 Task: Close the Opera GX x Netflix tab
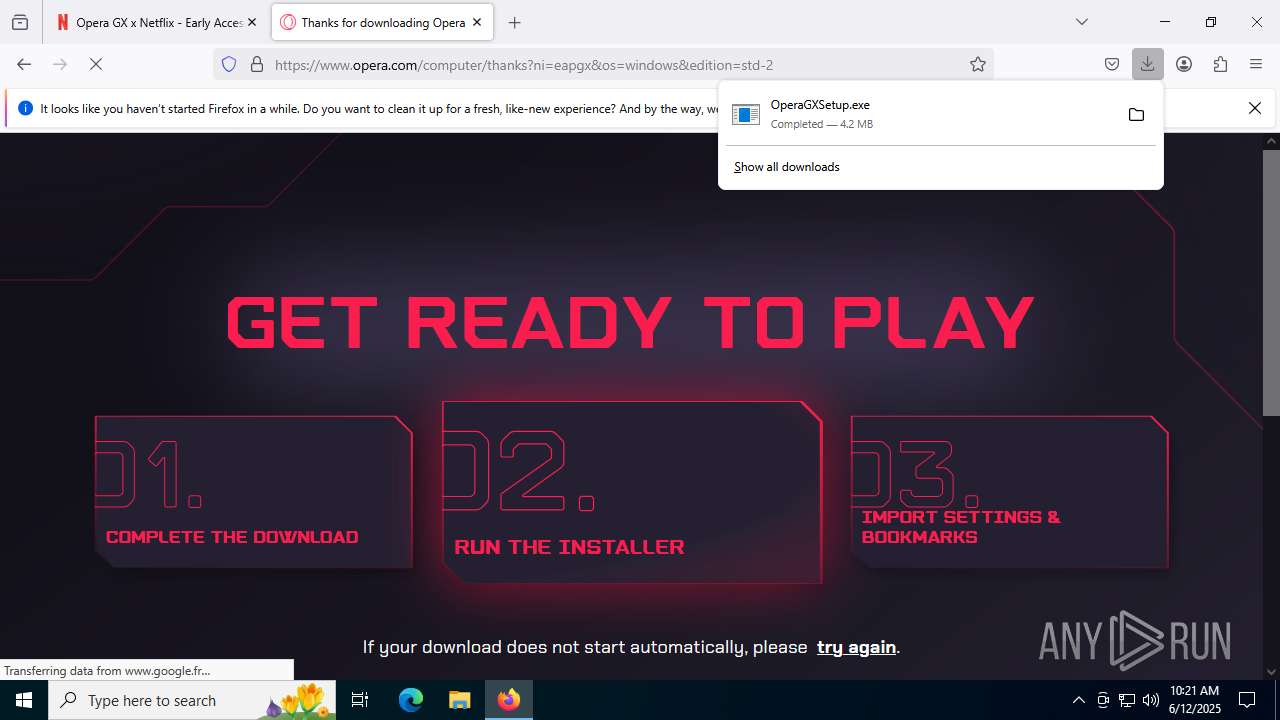click(x=251, y=22)
